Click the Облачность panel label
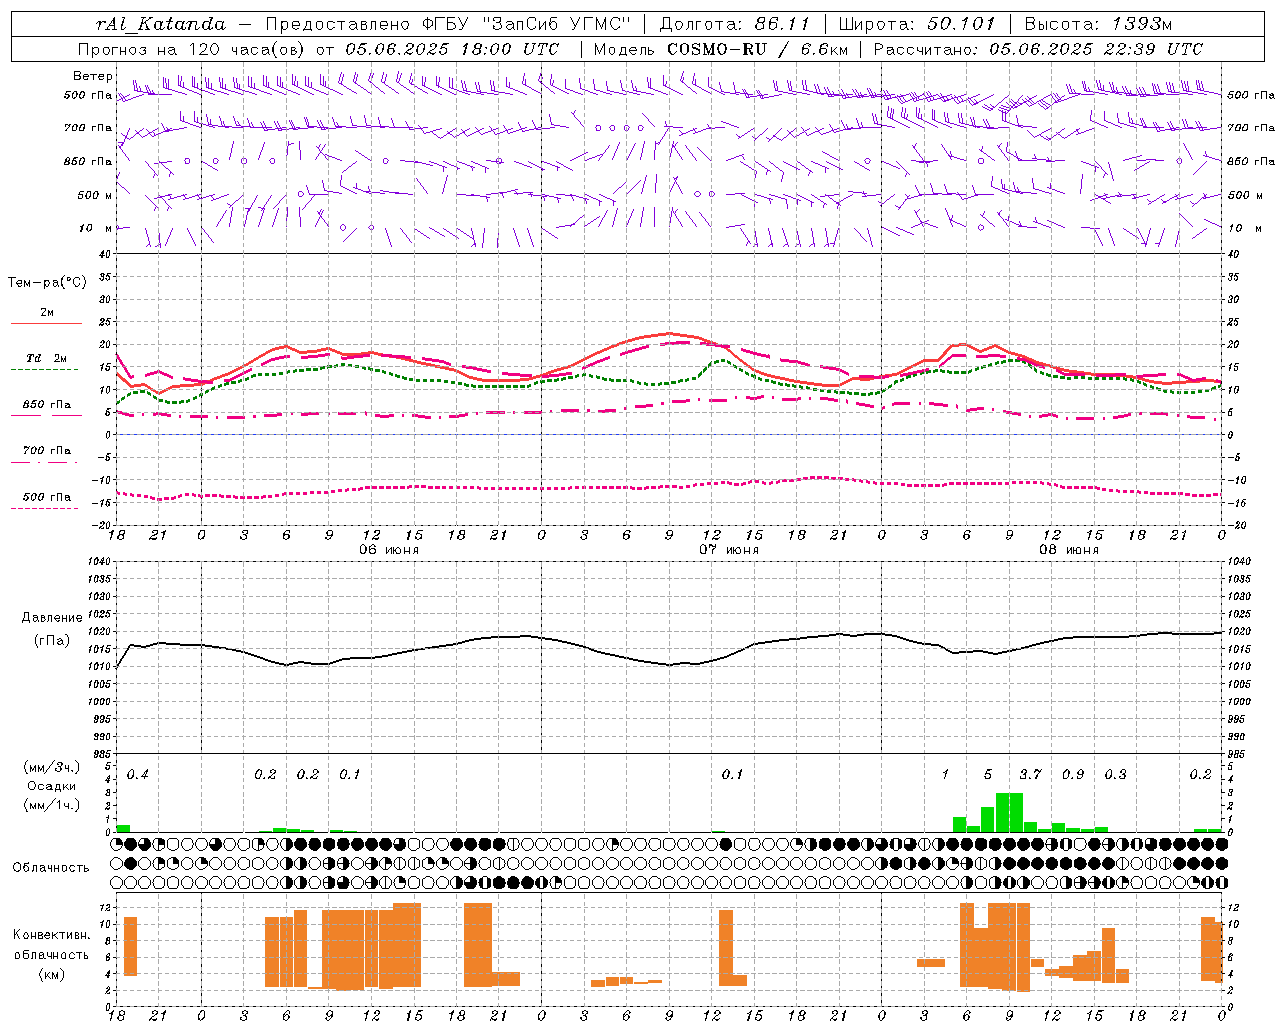Image resolution: width=1280 pixels, height=1024 pixels. [51, 867]
